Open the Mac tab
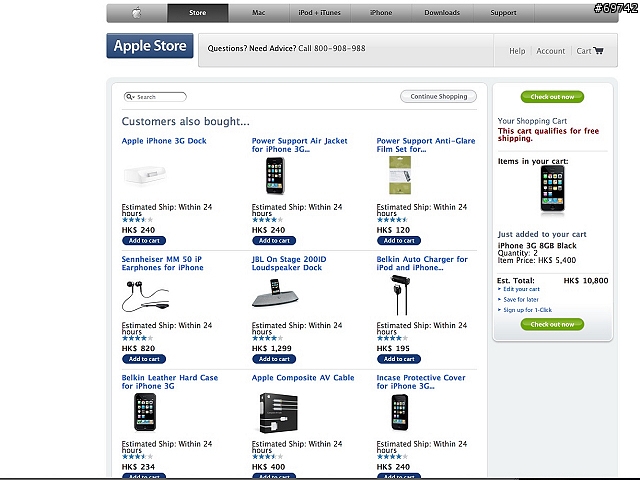 click(258, 13)
